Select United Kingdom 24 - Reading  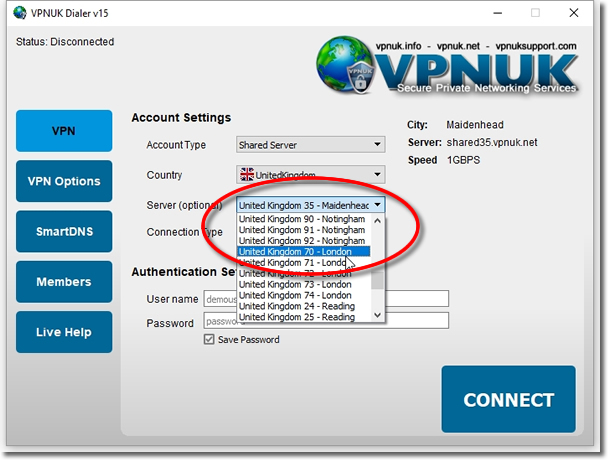click(304, 306)
